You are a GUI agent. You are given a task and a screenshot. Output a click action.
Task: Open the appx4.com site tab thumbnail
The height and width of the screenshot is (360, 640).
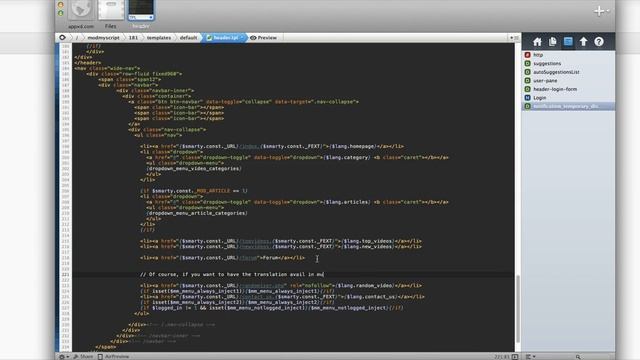[x=81, y=10]
